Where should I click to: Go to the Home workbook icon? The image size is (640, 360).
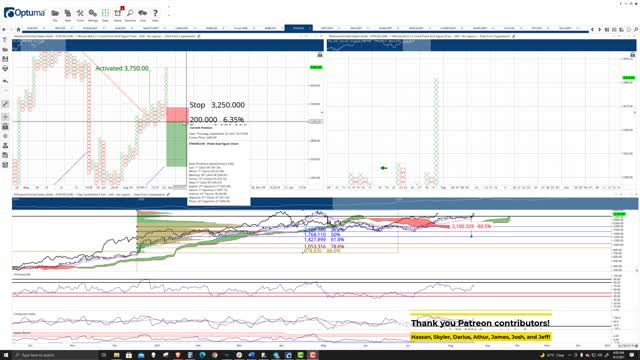point(18,29)
